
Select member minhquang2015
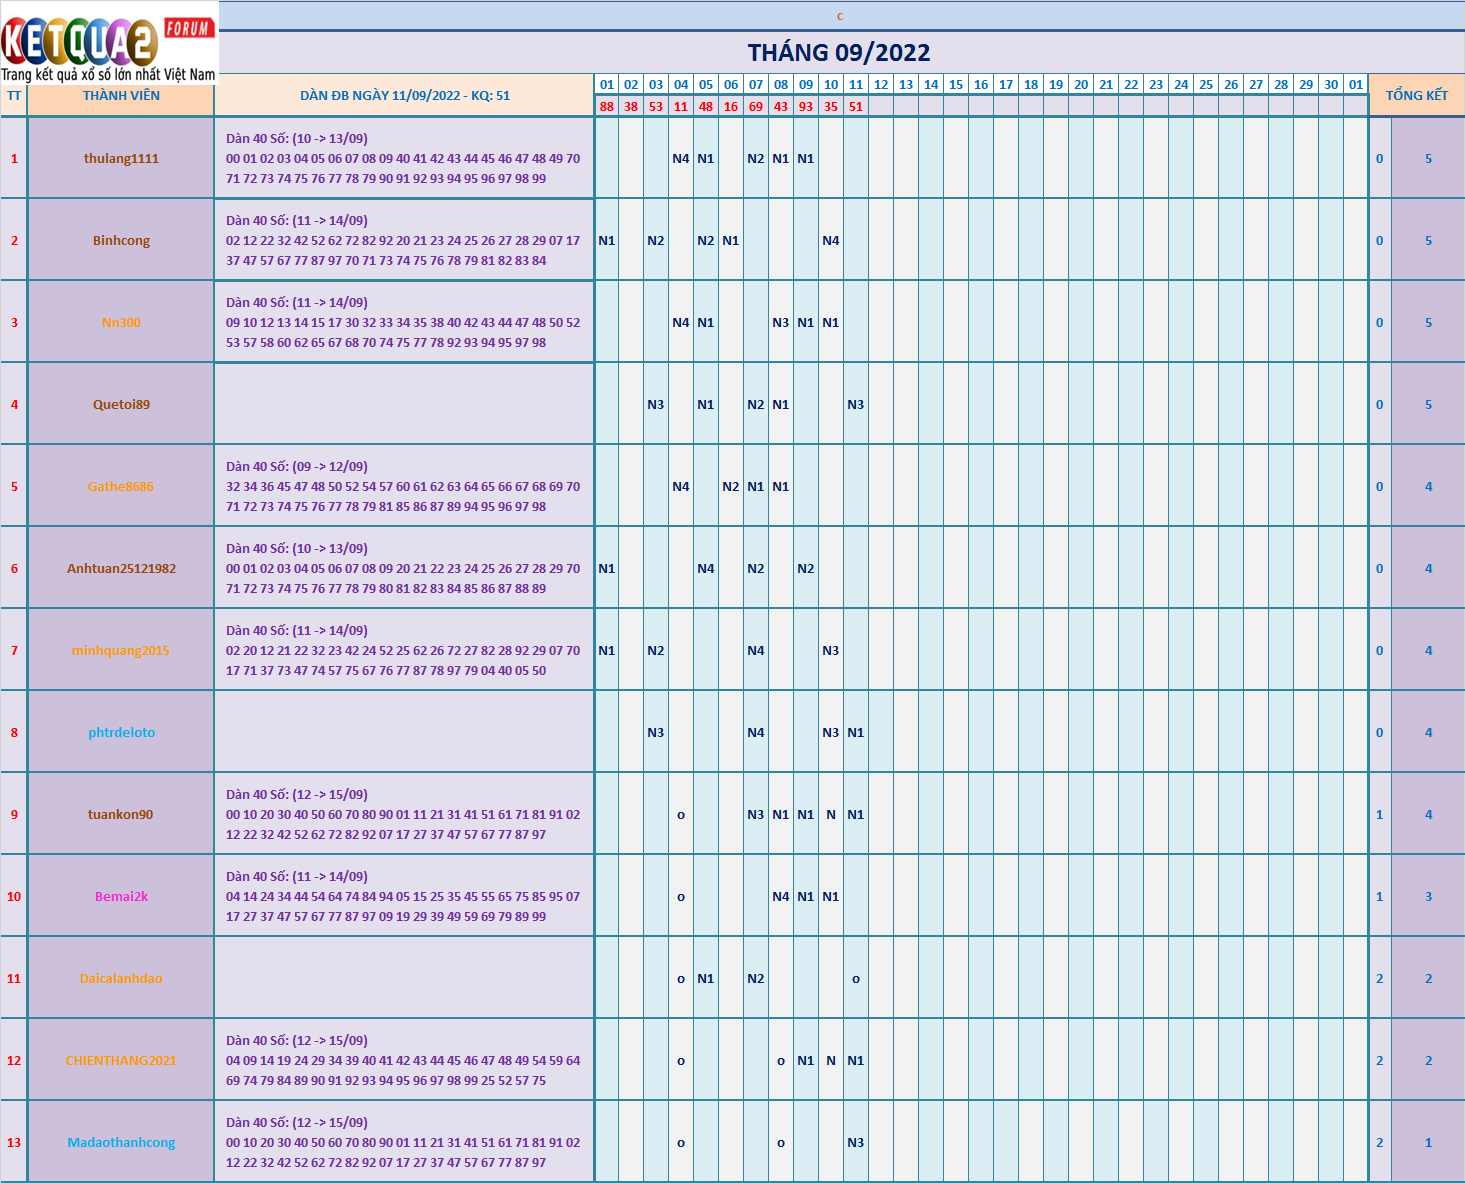pos(121,650)
